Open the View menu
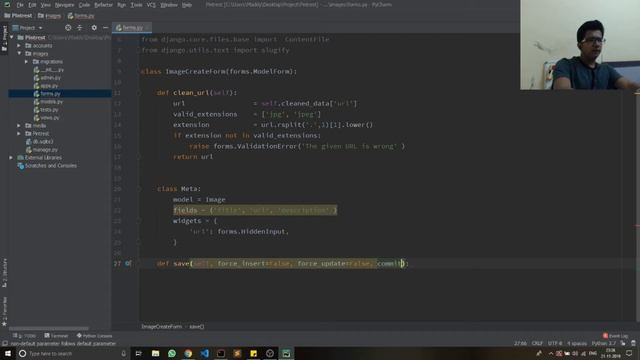The image size is (640, 360). [46, 5]
